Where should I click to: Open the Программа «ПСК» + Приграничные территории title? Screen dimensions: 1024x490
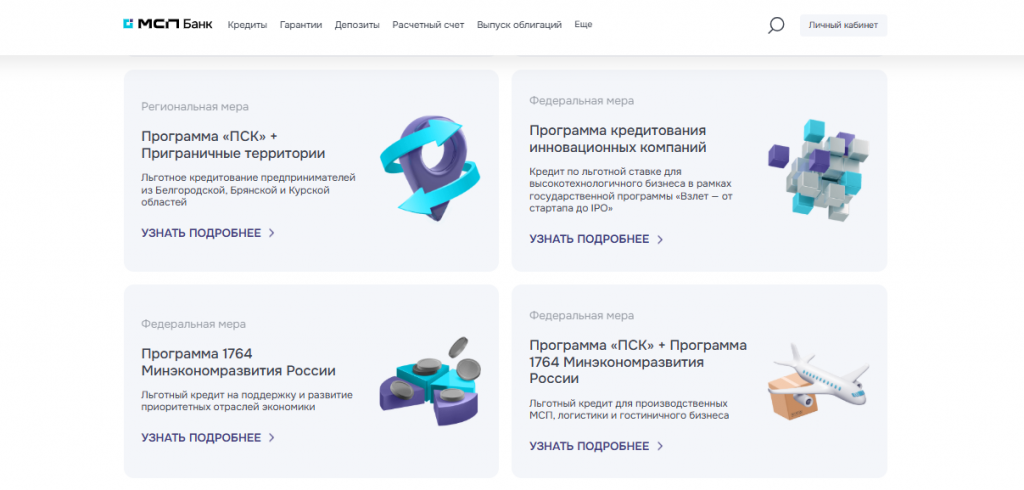tap(233, 145)
